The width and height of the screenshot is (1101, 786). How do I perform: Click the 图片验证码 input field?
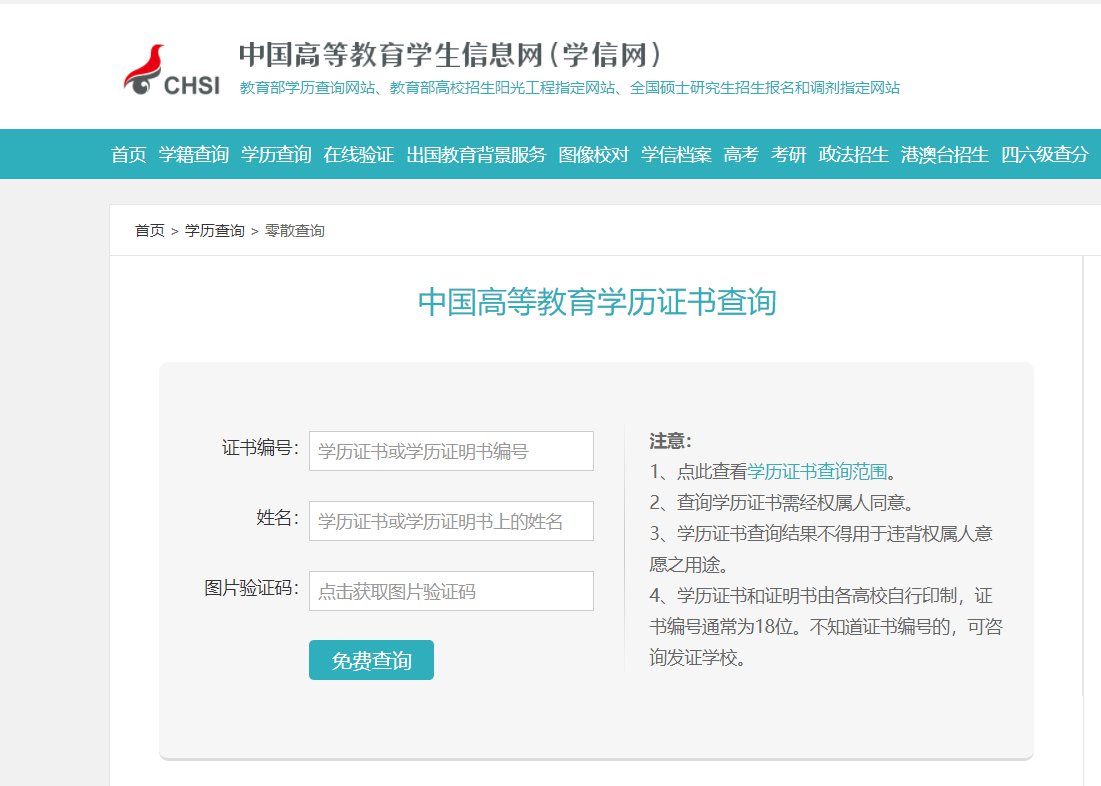pos(451,591)
